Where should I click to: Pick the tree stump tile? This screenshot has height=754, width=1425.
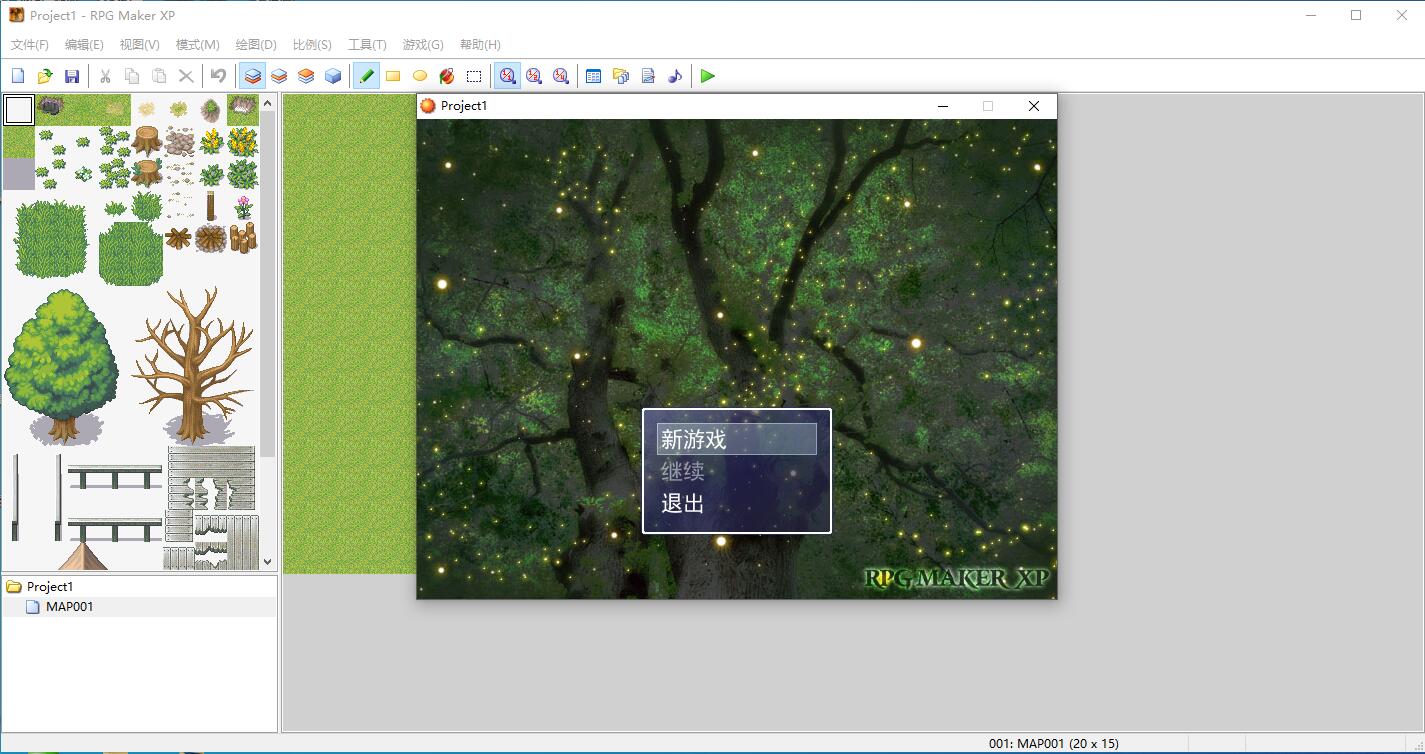click(x=147, y=140)
